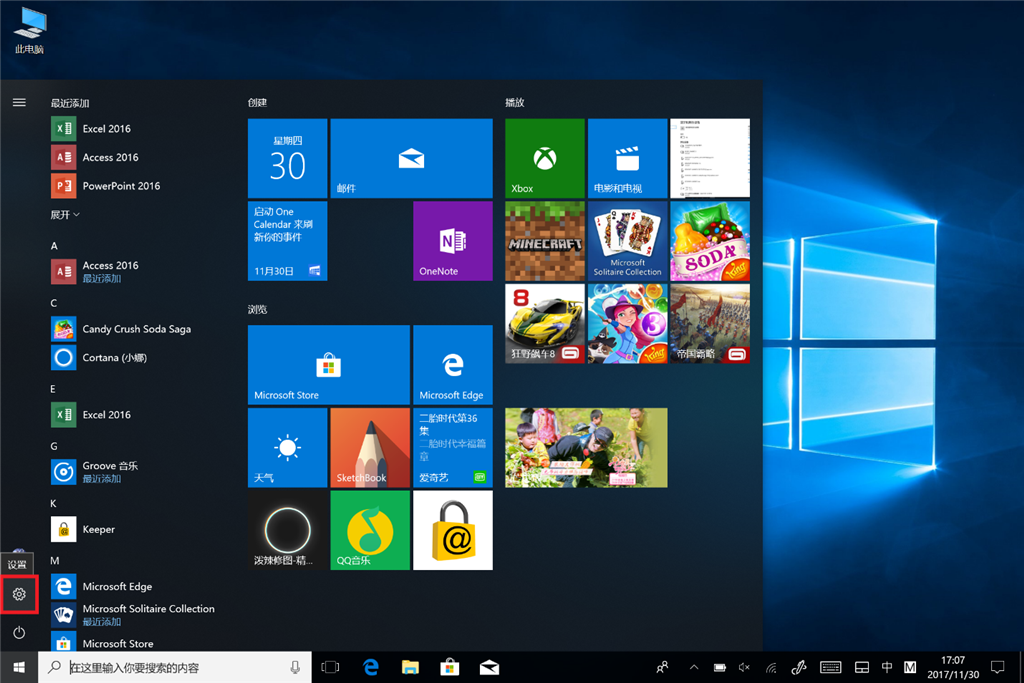The width and height of the screenshot is (1024, 683).
Task: Click the microphone icon in search box
Action: pos(295,667)
